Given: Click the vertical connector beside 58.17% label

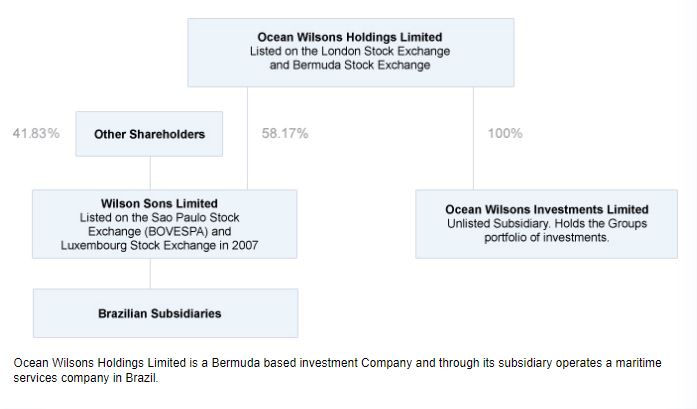Looking at the screenshot, I should point(248,138).
